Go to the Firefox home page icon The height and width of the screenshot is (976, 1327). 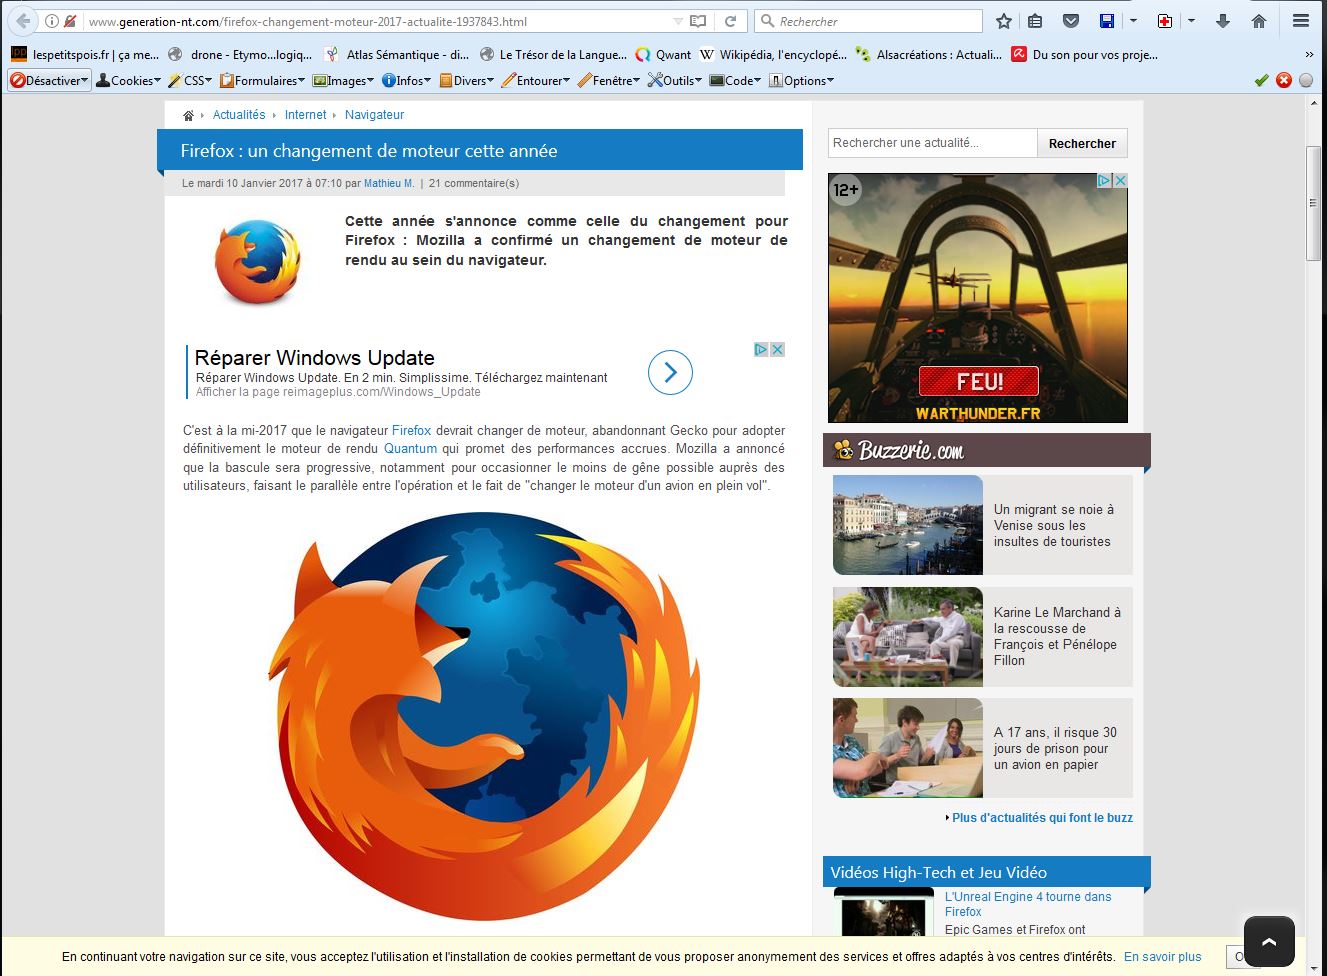click(1259, 21)
